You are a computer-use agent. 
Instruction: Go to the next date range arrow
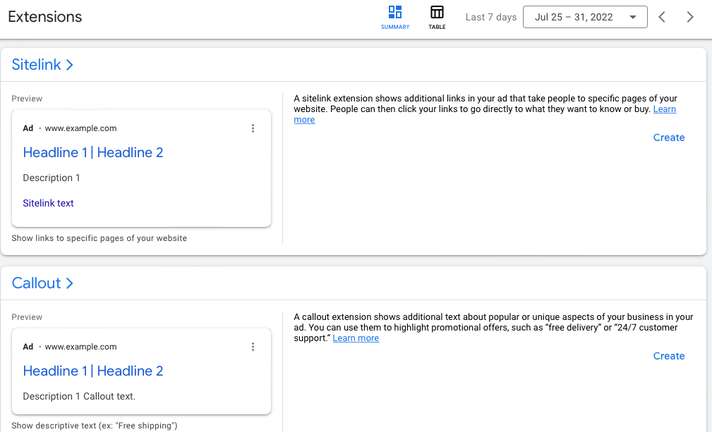(x=690, y=17)
